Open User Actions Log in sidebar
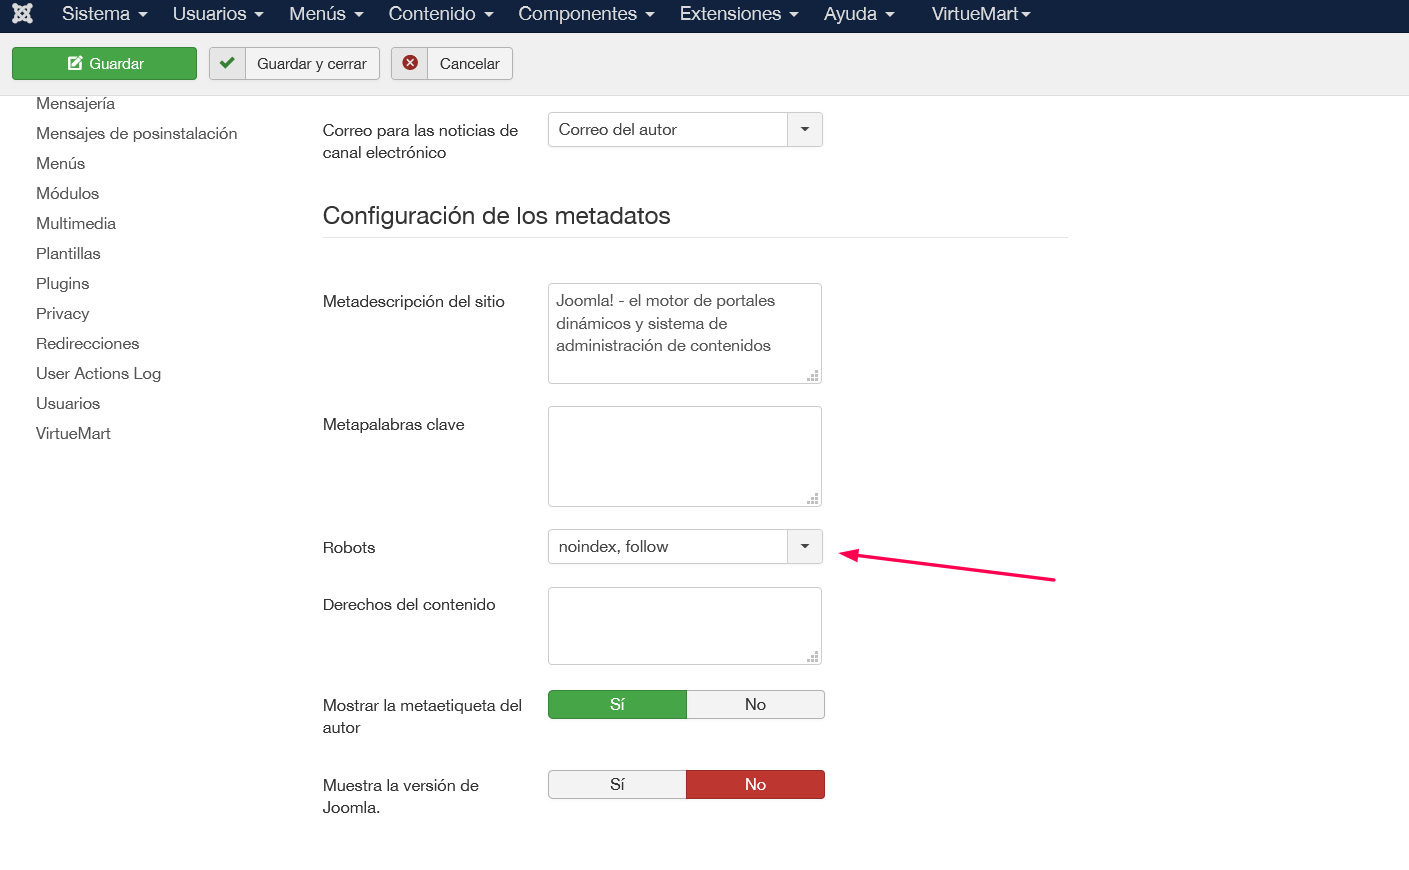 tap(98, 373)
